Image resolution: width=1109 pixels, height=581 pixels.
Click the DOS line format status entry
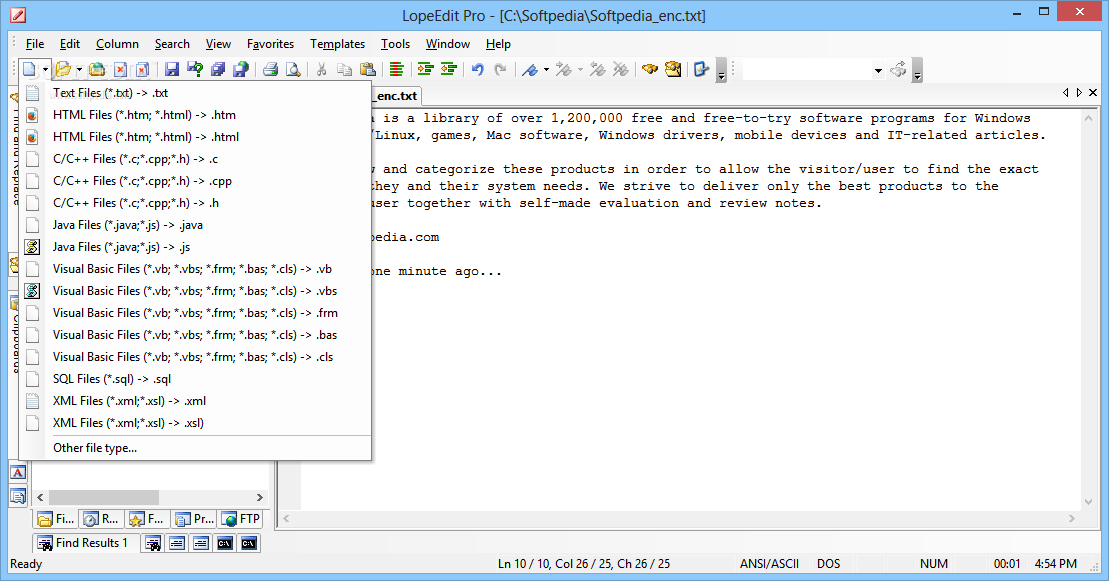coord(829,564)
